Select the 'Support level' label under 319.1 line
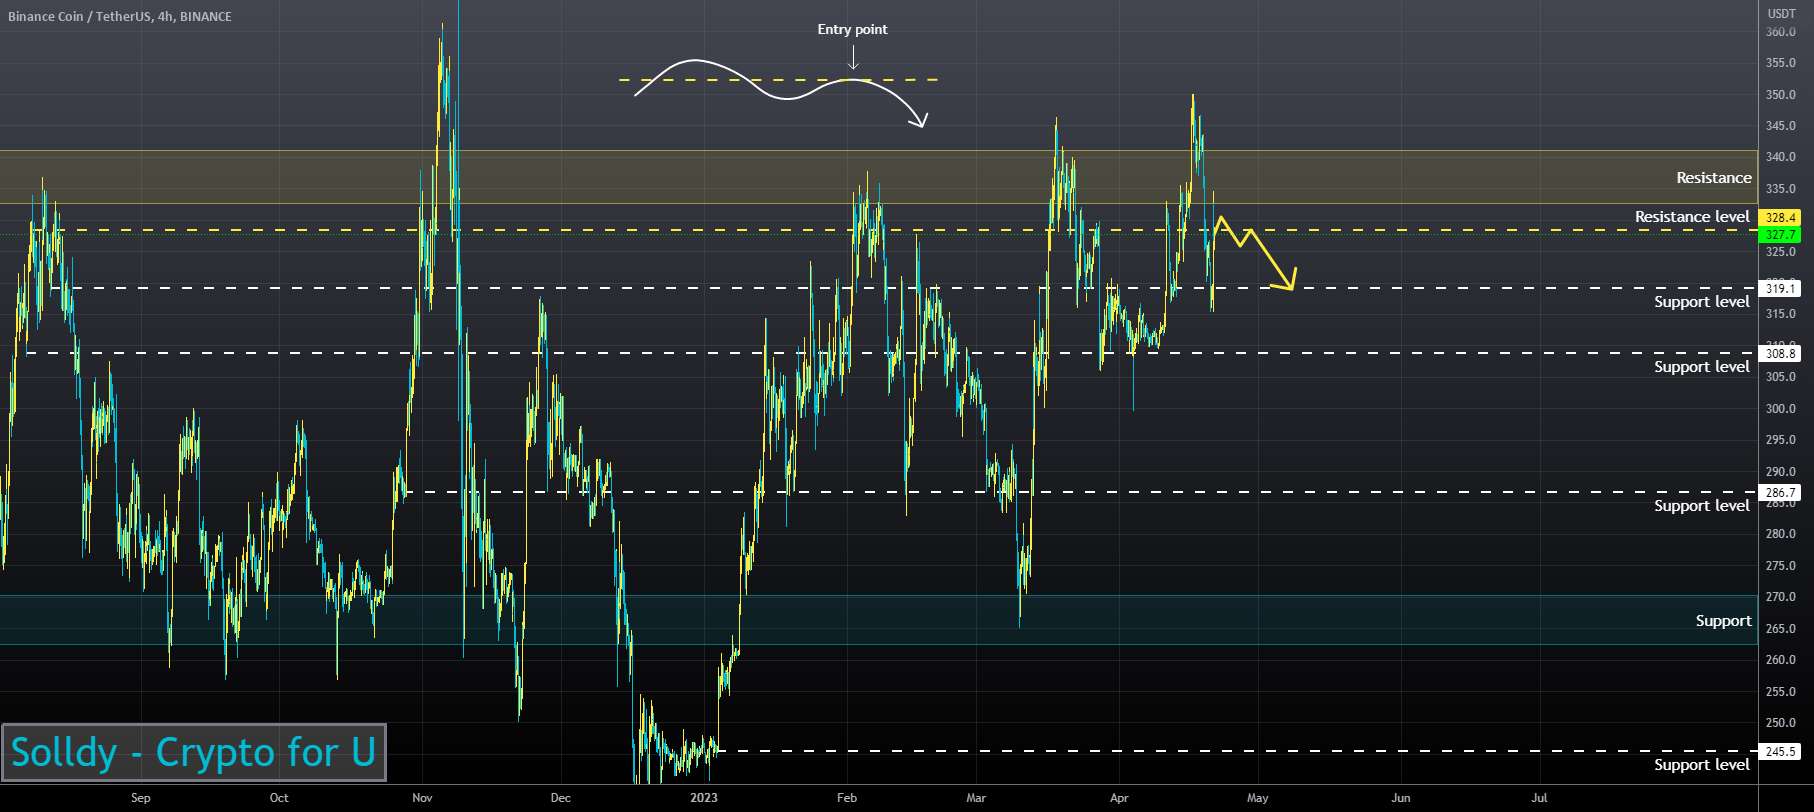Image resolution: width=1814 pixels, height=812 pixels. 1702,302
